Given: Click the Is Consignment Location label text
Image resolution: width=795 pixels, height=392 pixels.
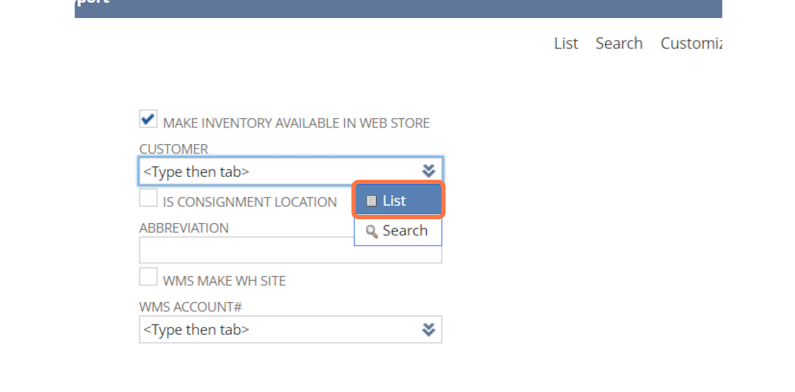Looking at the screenshot, I should [249, 202].
